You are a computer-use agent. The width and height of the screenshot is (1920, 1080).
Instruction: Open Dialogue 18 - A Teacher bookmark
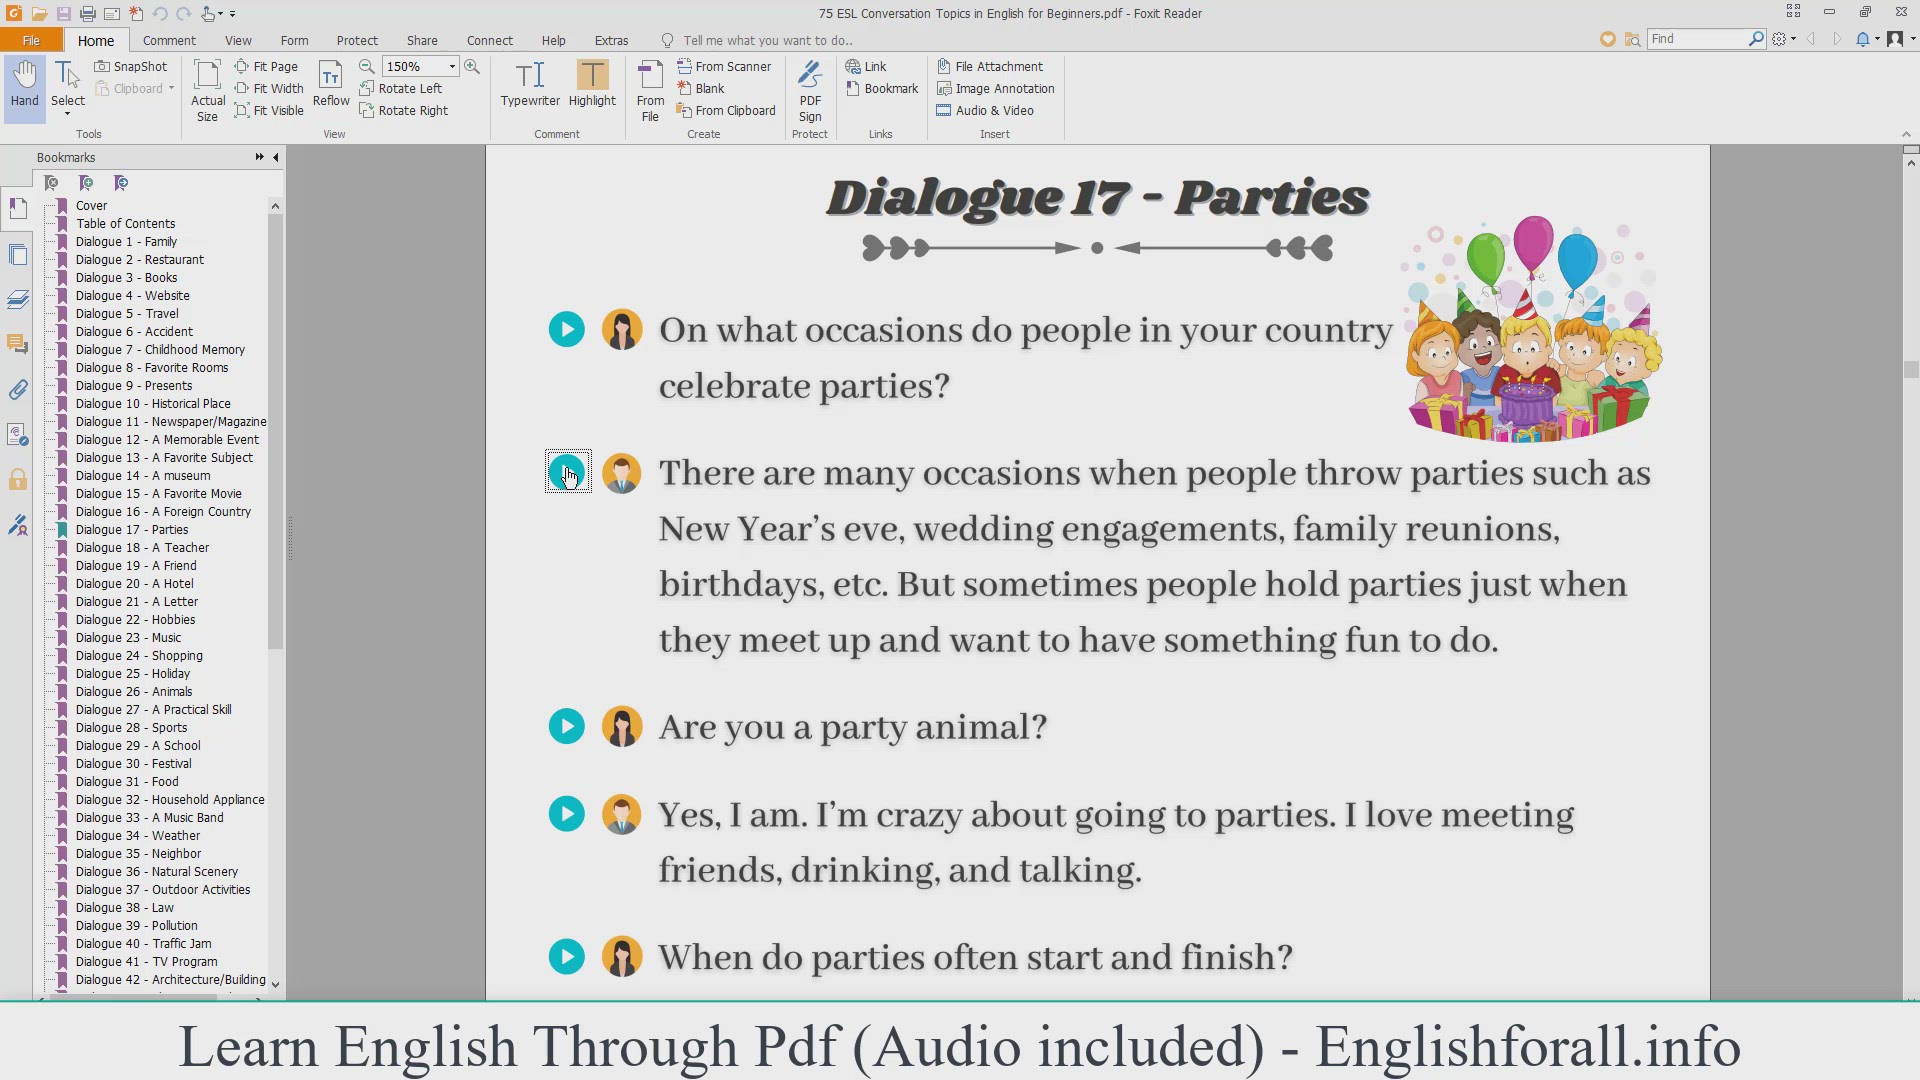(x=142, y=548)
